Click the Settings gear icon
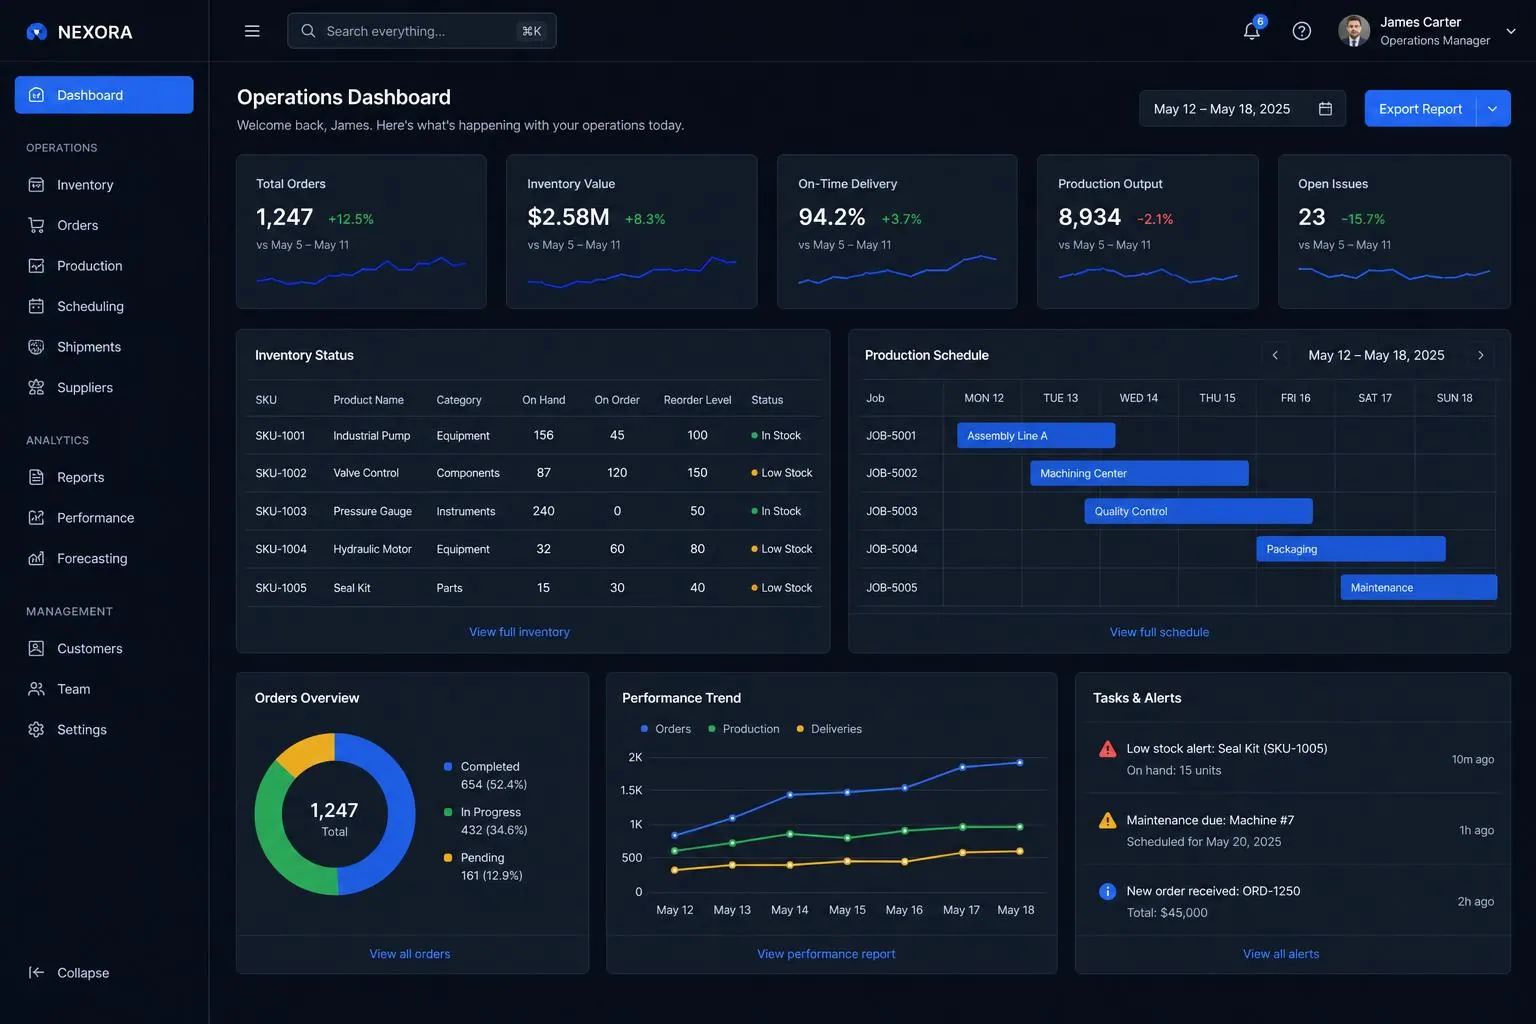This screenshot has width=1536, height=1024. pyautogui.click(x=36, y=730)
